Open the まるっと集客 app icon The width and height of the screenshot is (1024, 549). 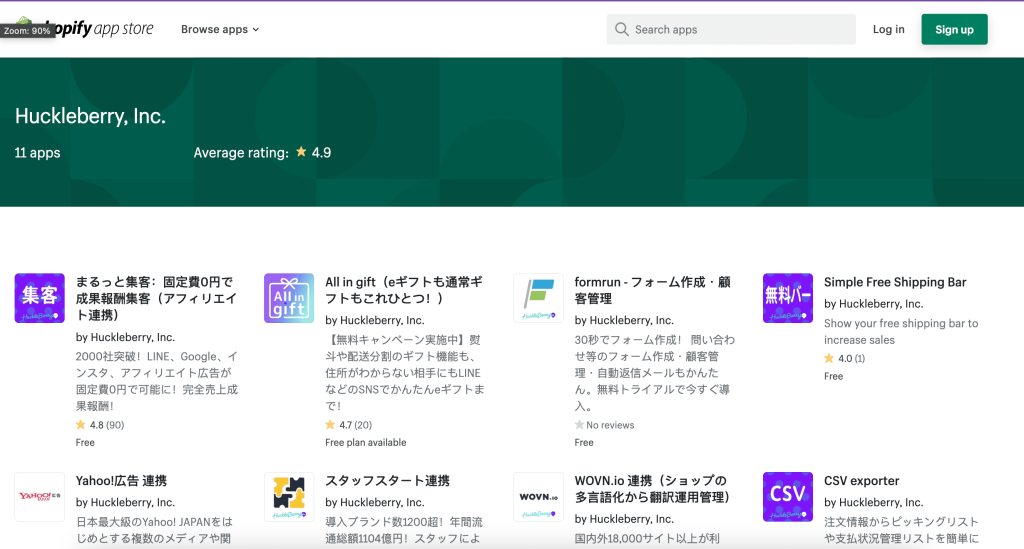[x=40, y=298]
